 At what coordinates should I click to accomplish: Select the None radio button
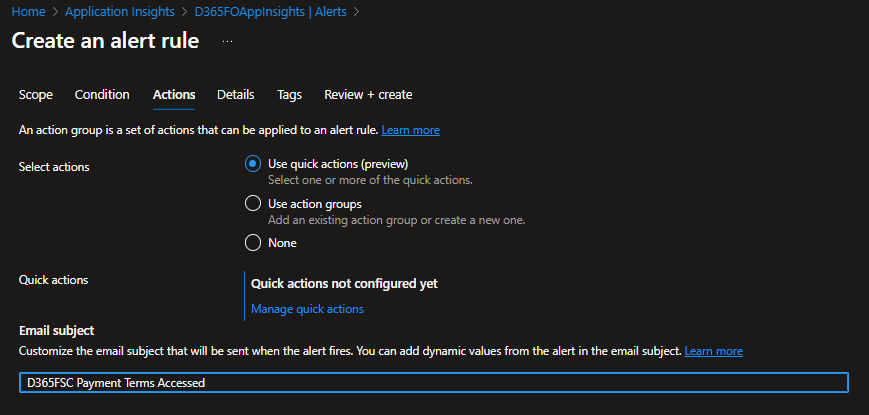pyautogui.click(x=253, y=243)
